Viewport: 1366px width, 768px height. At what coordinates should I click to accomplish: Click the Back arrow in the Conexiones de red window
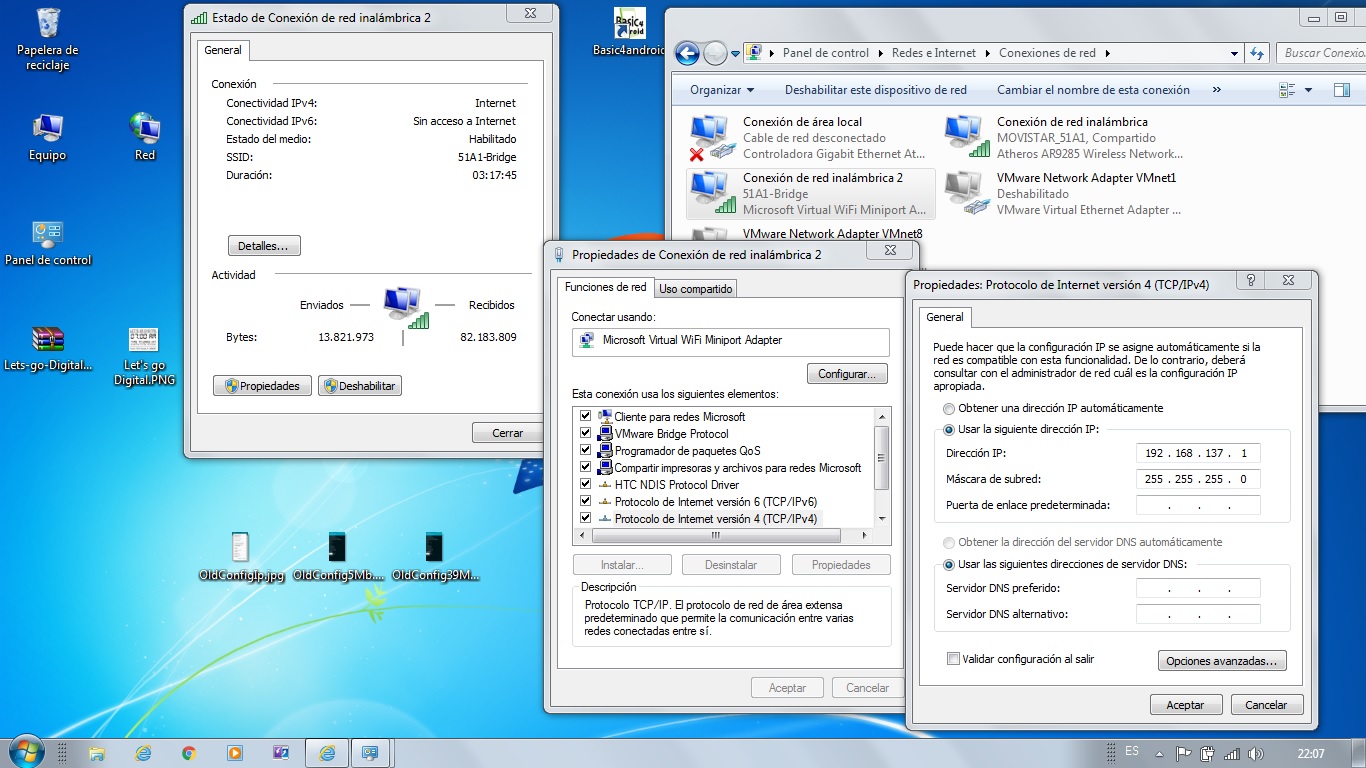[x=687, y=53]
